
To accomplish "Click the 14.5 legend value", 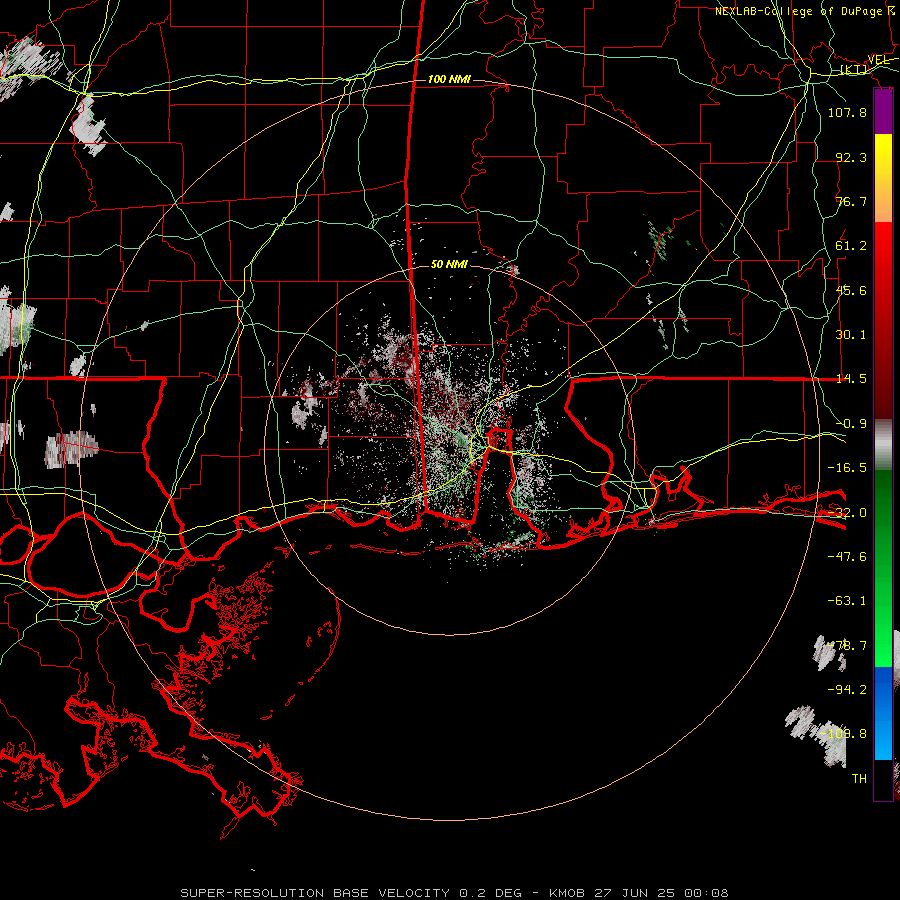I will pos(851,379).
